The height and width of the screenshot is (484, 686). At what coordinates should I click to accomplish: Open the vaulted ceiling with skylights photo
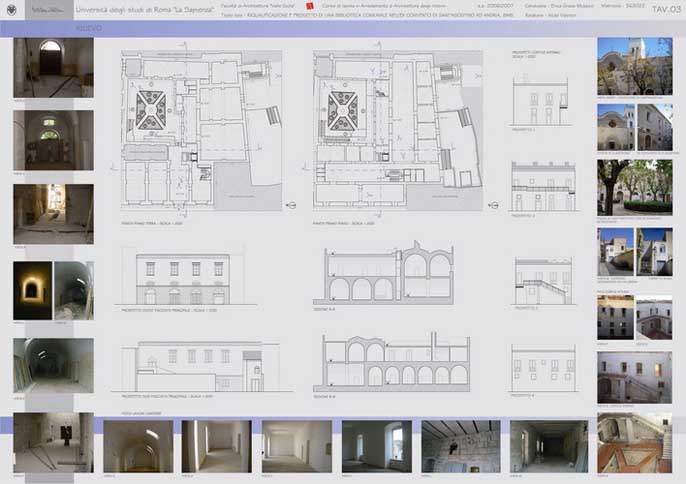click(138, 446)
